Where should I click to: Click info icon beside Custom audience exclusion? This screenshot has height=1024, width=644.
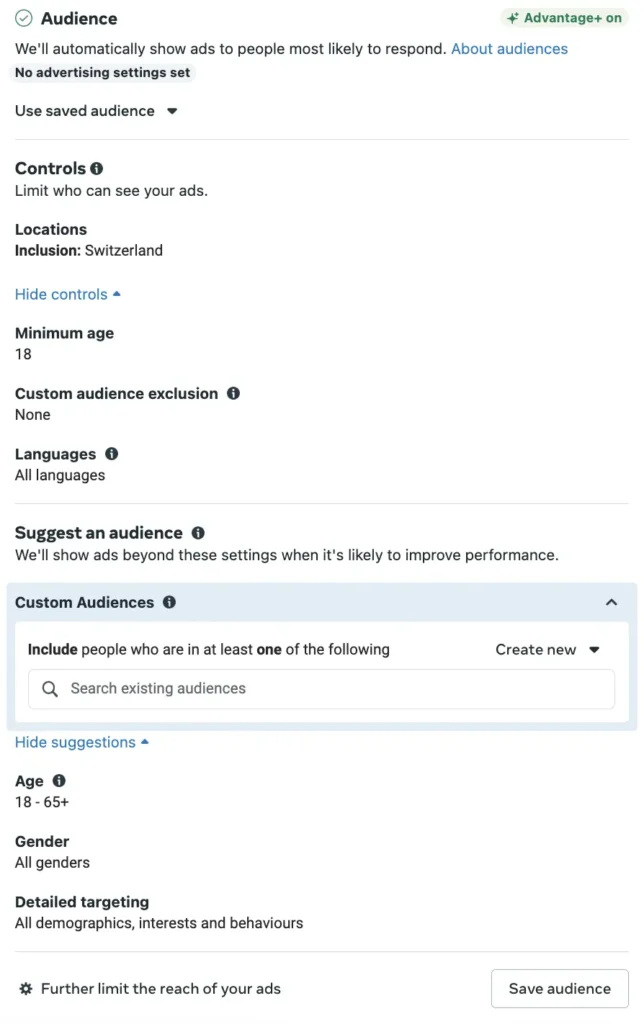point(233,393)
